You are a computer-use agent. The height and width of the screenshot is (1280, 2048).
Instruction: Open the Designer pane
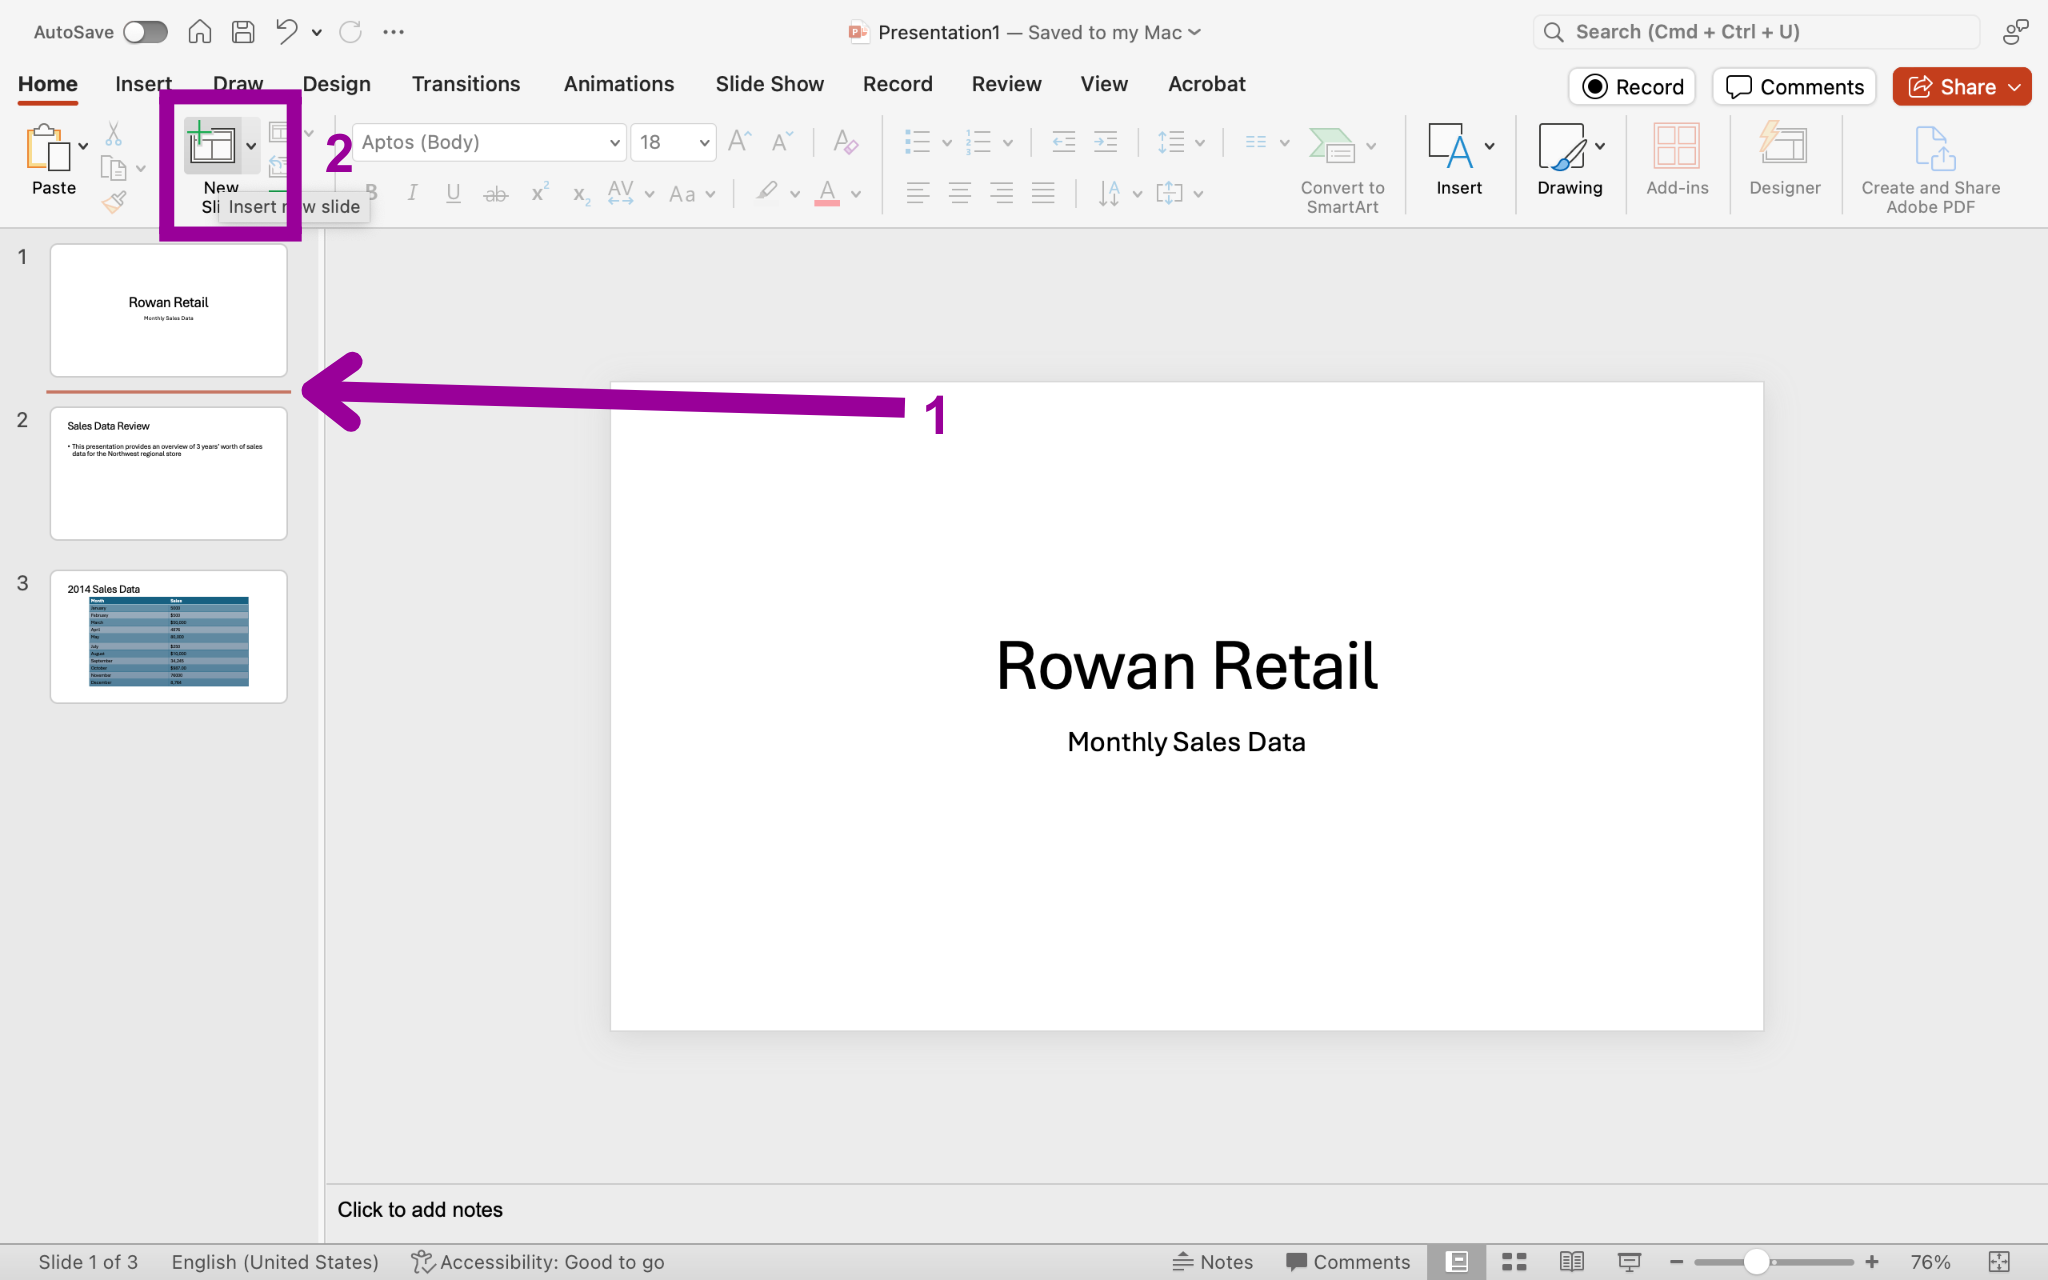pyautogui.click(x=1784, y=160)
